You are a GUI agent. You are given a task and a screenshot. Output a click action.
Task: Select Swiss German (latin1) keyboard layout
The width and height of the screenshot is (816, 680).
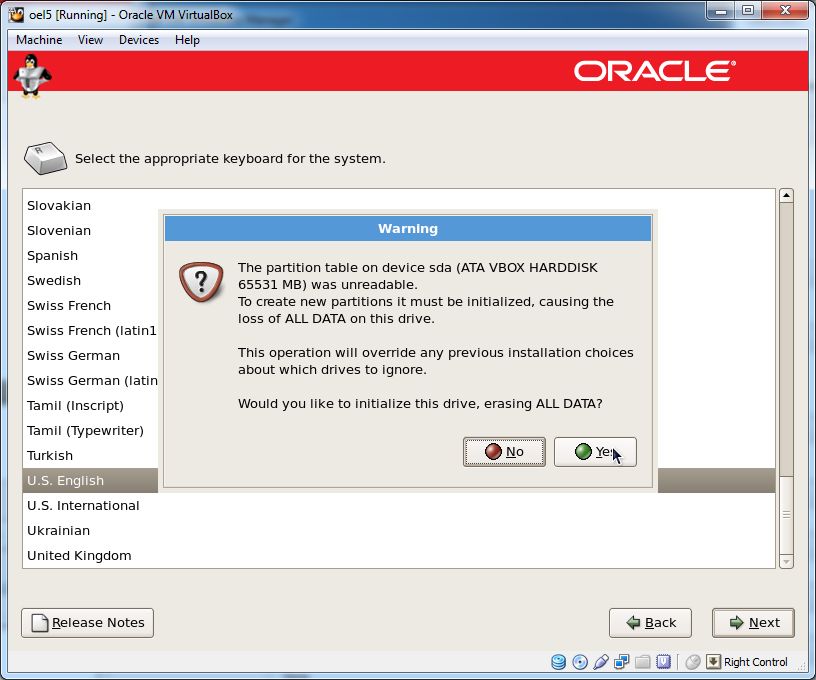91,380
